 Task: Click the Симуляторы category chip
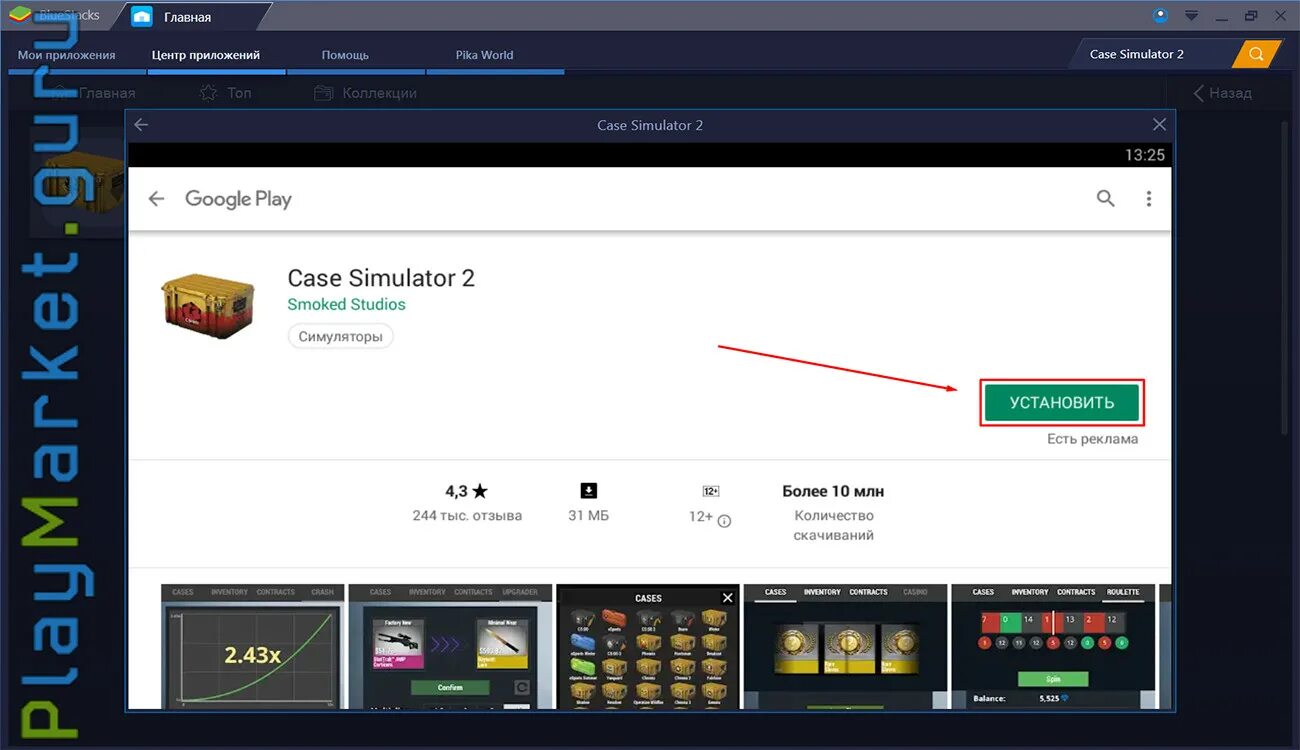coord(340,337)
